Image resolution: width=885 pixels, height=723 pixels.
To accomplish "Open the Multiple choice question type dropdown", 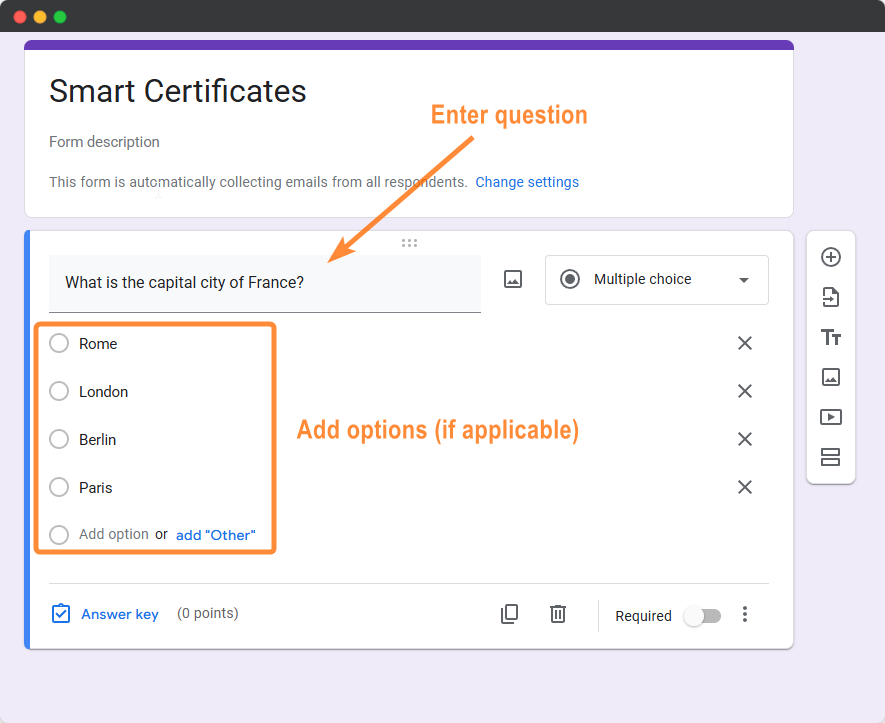I will pos(656,279).
